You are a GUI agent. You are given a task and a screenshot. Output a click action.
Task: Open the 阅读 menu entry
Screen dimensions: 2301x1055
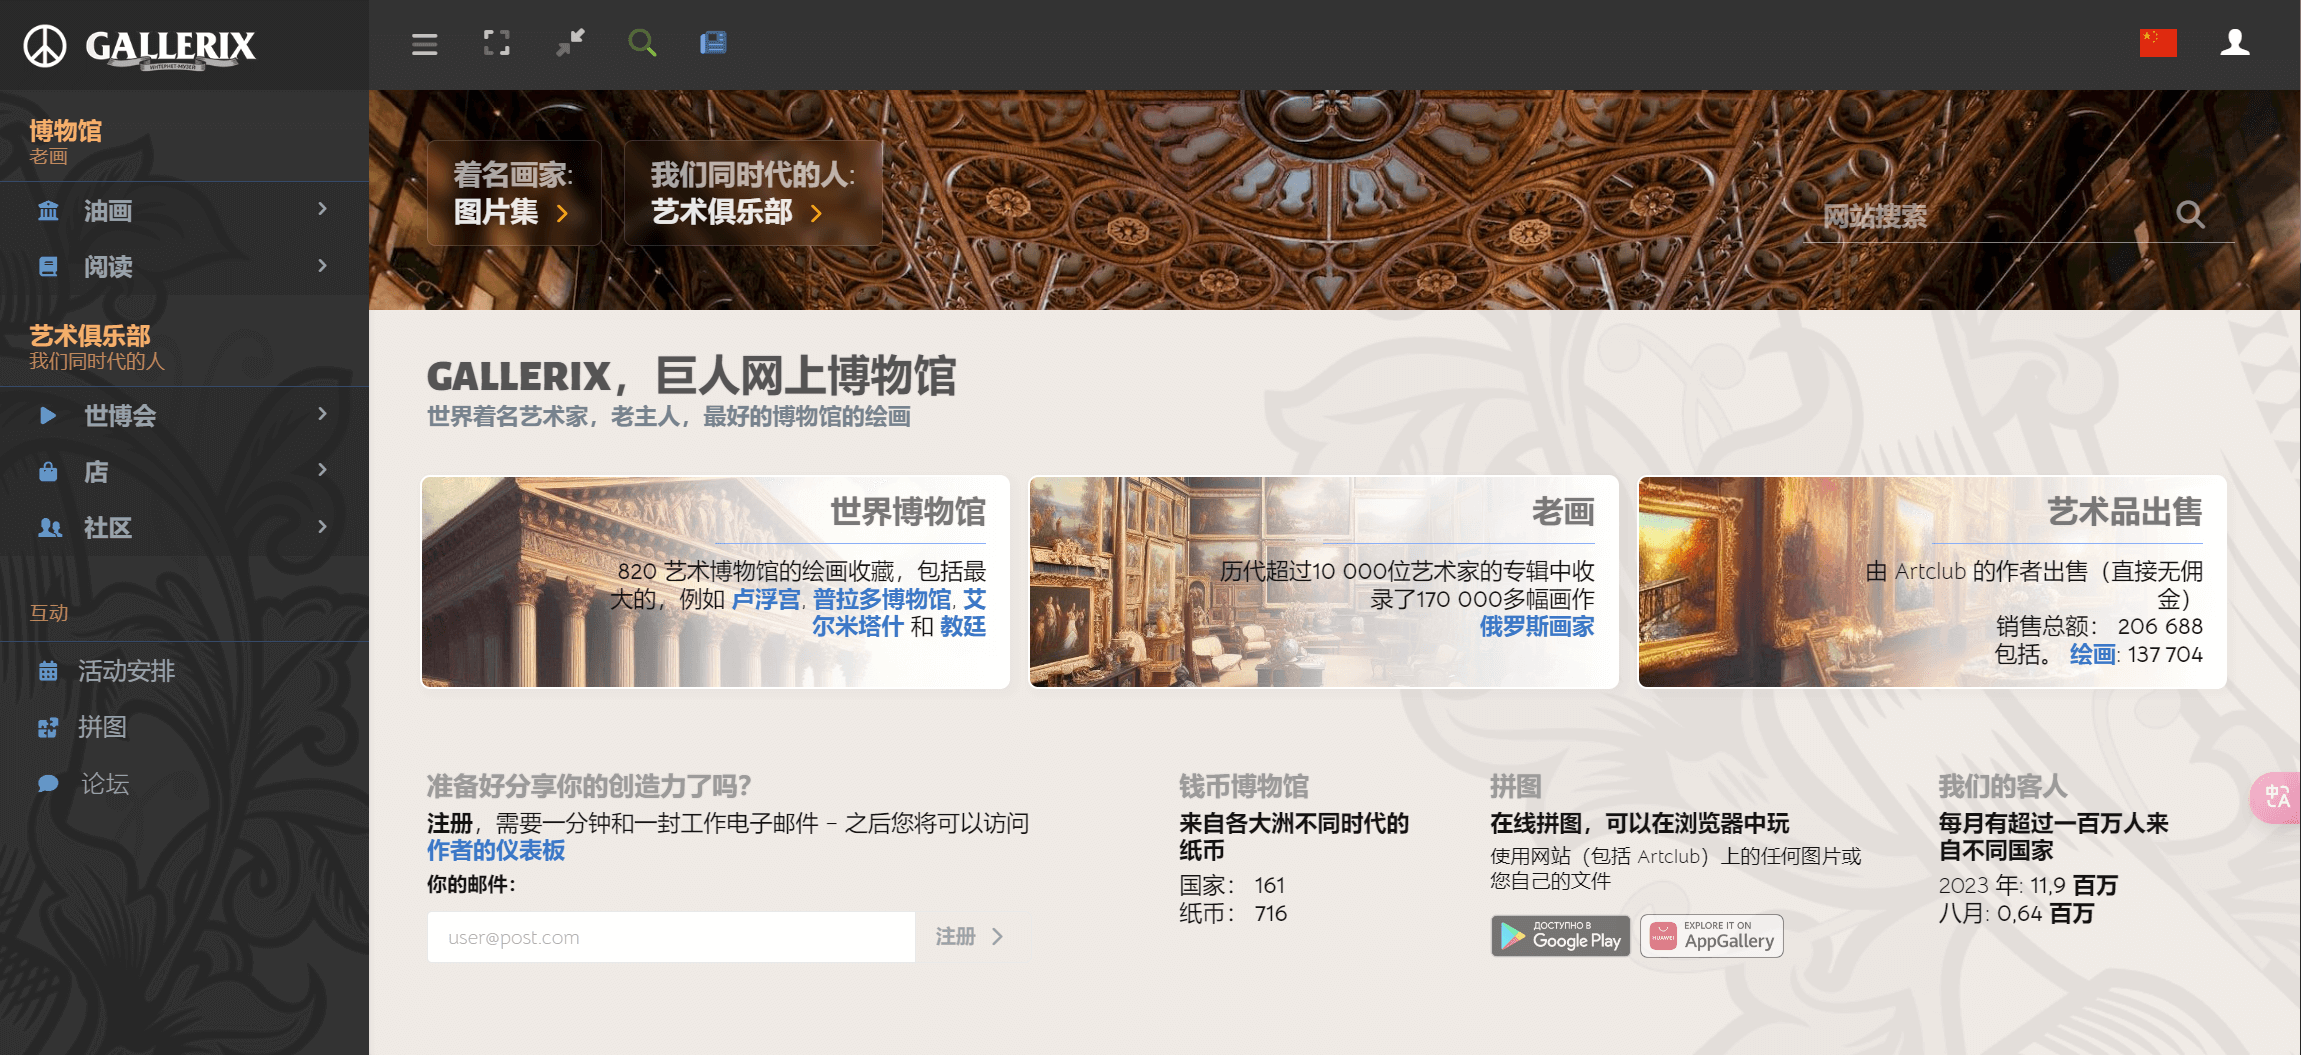tap(109, 266)
